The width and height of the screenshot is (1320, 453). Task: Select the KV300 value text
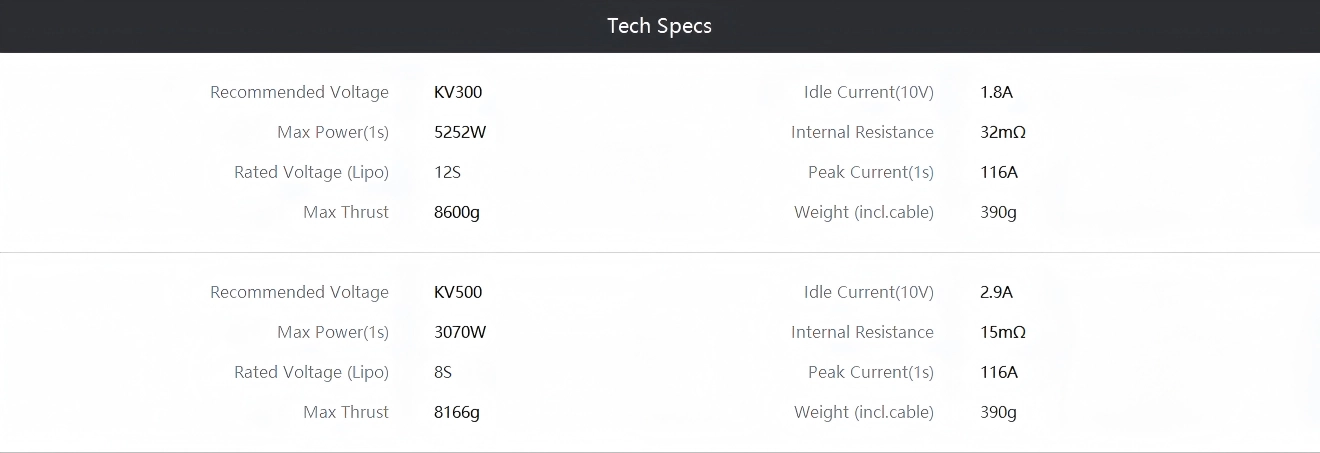[x=458, y=92]
